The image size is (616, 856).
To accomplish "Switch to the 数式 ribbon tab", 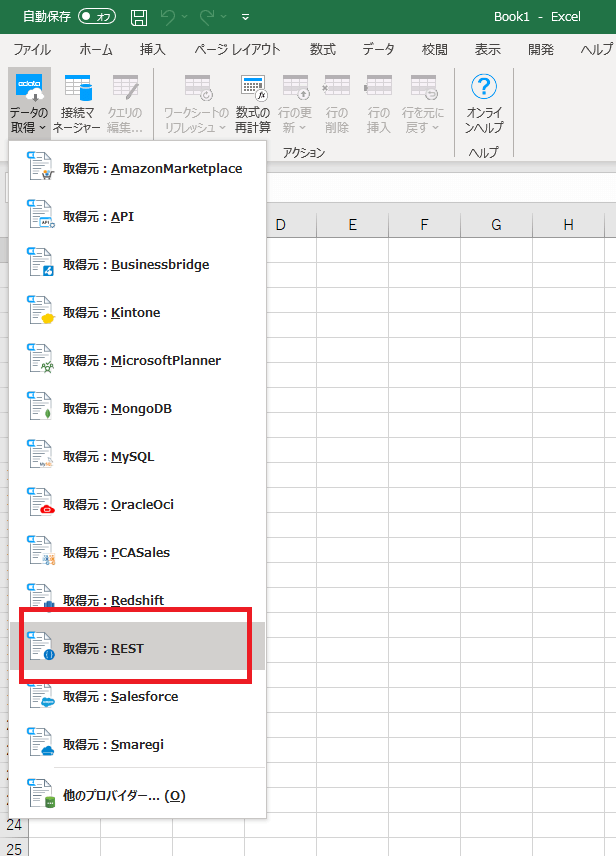I will pos(323,50).
